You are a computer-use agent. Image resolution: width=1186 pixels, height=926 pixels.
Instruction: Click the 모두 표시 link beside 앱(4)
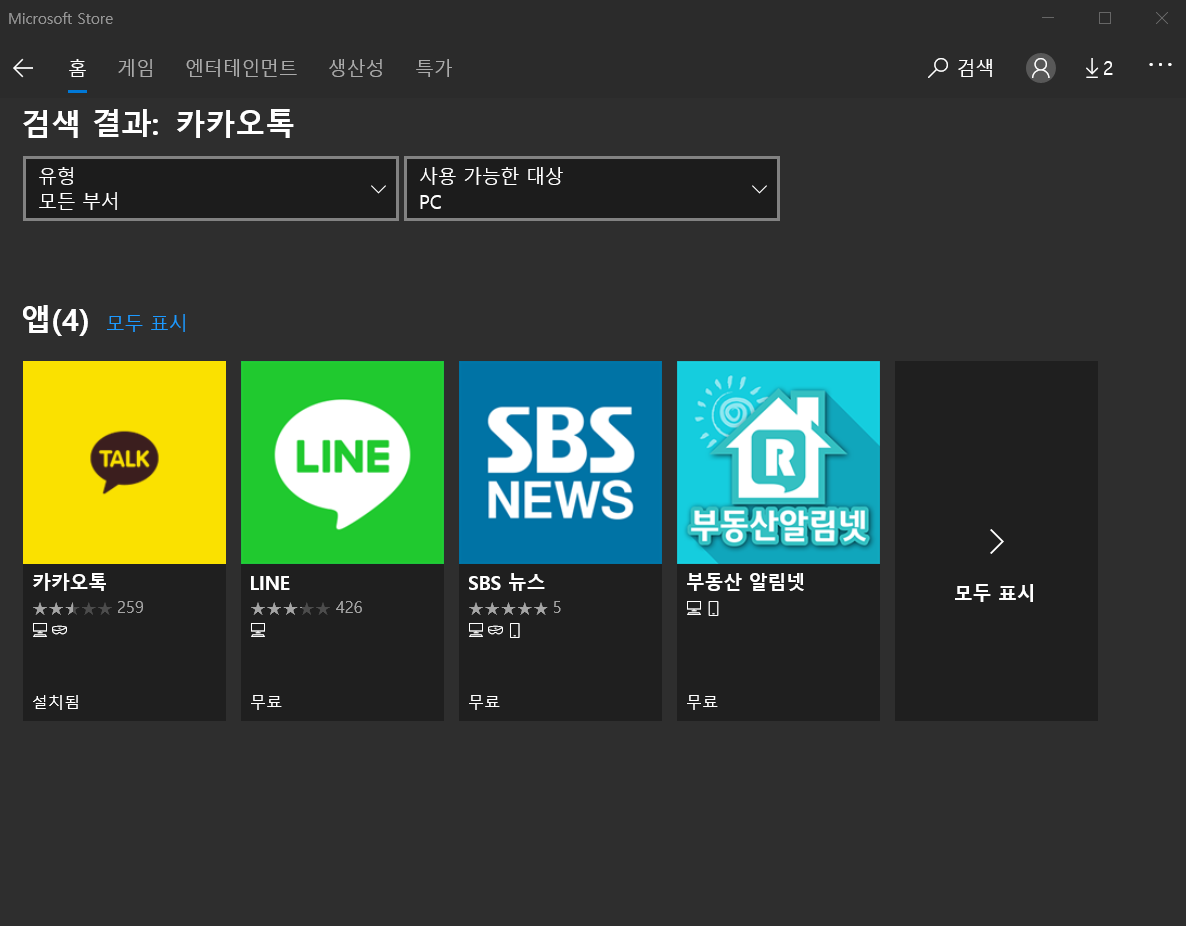[147, 323]
